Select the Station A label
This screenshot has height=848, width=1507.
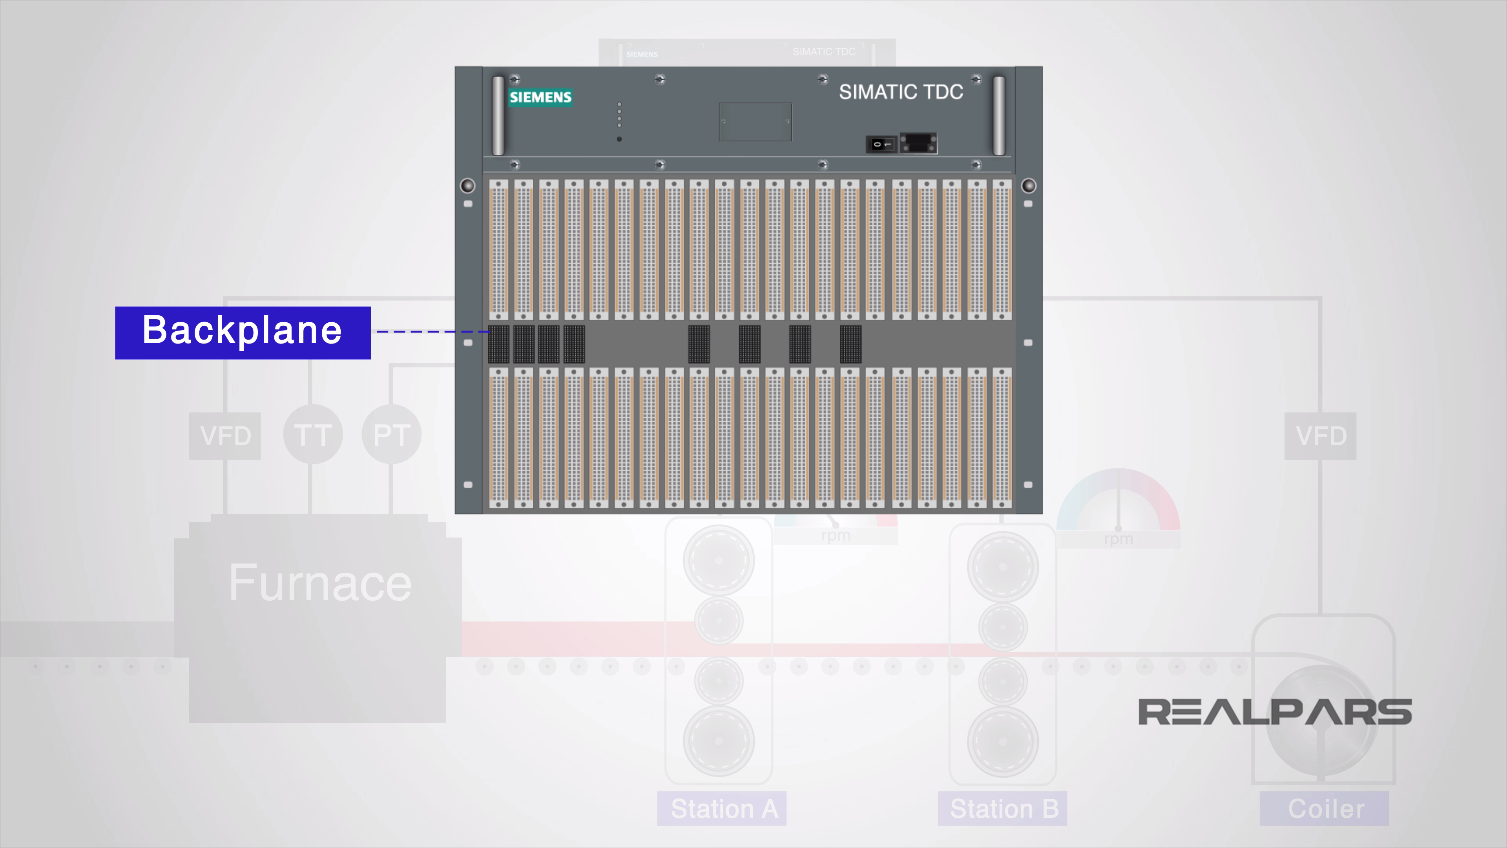click(721, 808)
